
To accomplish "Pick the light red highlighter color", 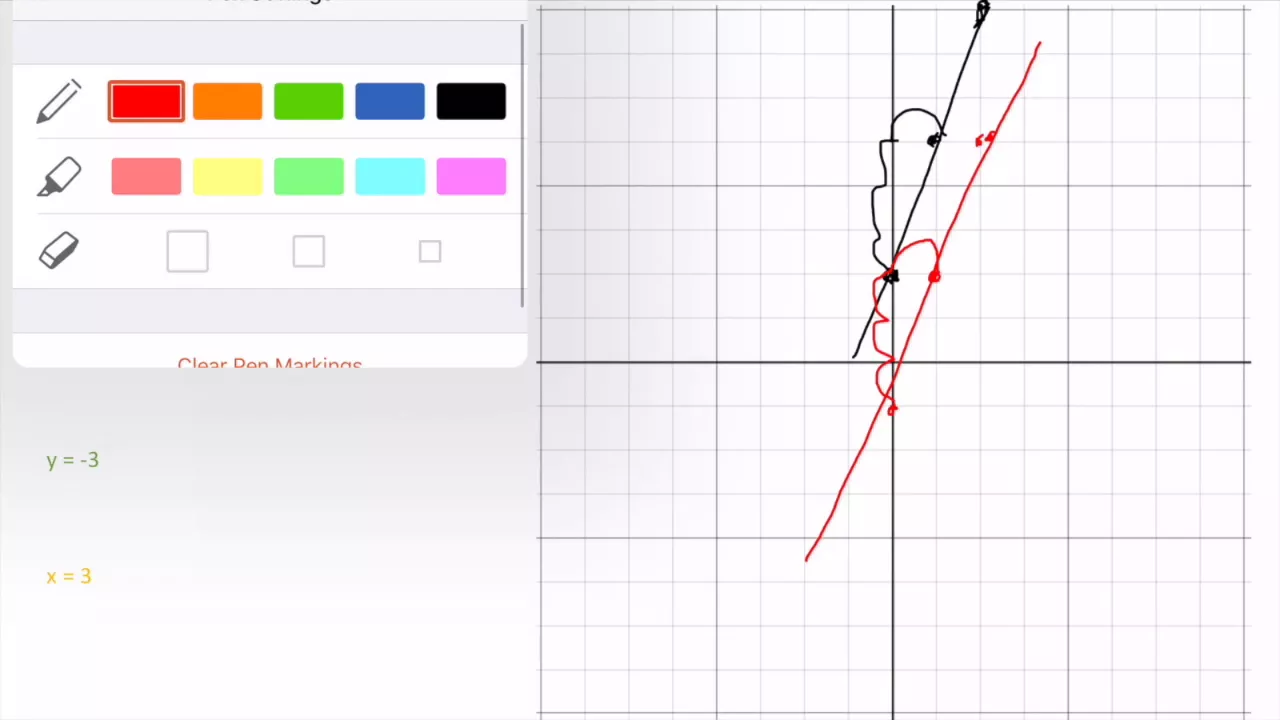I will point(146,177).
